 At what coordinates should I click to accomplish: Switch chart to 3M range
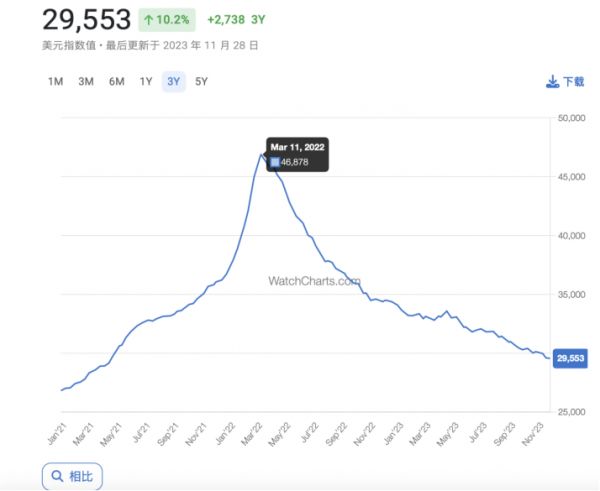86,82
